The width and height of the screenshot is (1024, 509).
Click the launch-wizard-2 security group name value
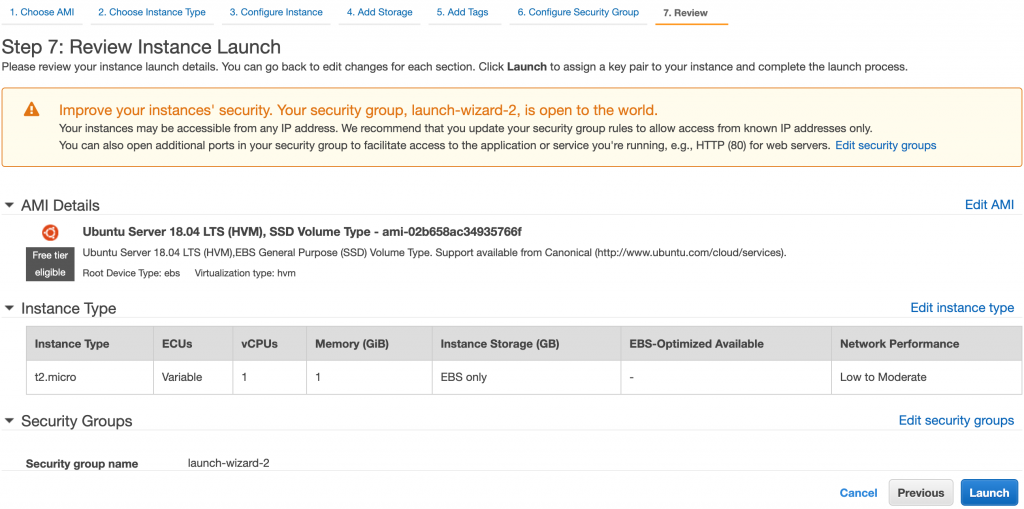[229, 463]
